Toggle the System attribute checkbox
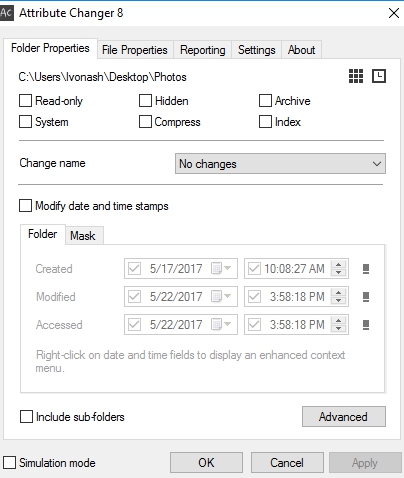 (25, 122)
